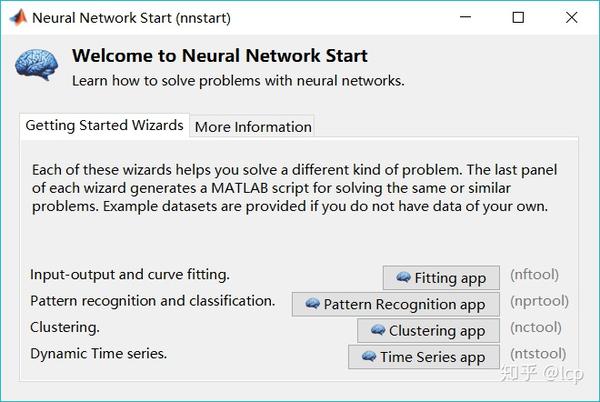Close the Neural Network Start window
Image resolution: width=600 pixels, height=402 pixels.
571,17
